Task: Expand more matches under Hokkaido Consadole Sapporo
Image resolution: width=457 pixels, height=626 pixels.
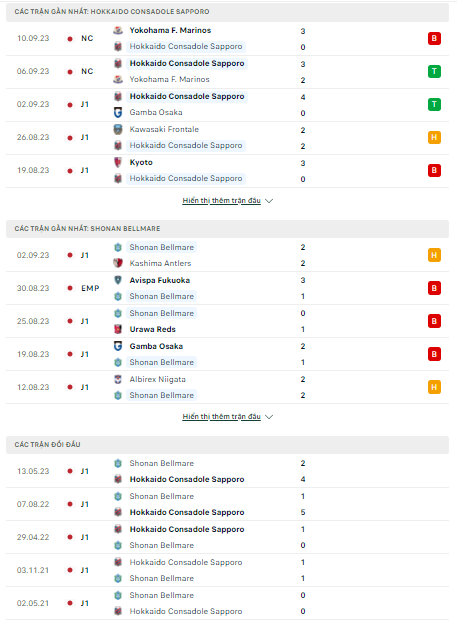Action: 222,200
